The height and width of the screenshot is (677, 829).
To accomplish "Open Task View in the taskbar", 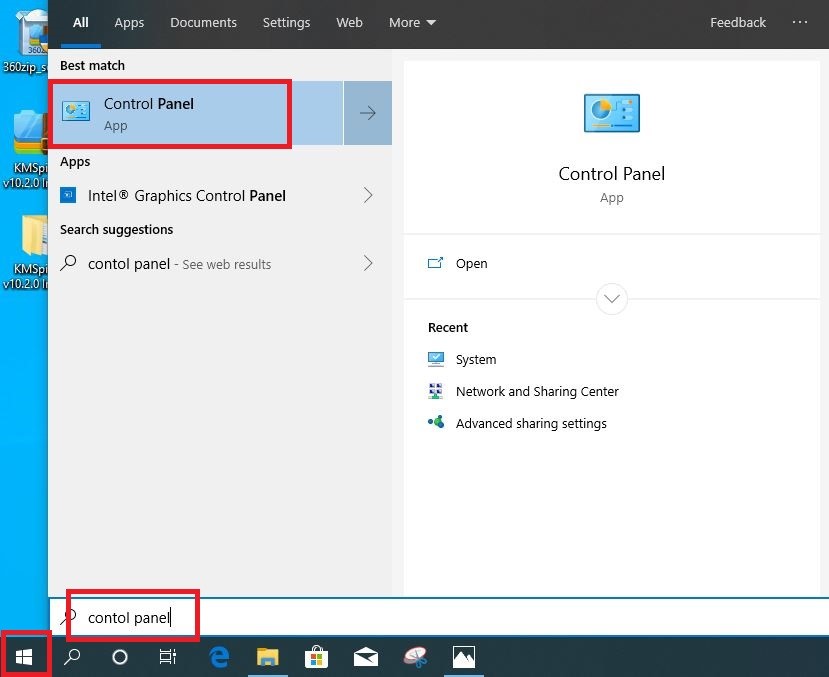I will 168,657.
